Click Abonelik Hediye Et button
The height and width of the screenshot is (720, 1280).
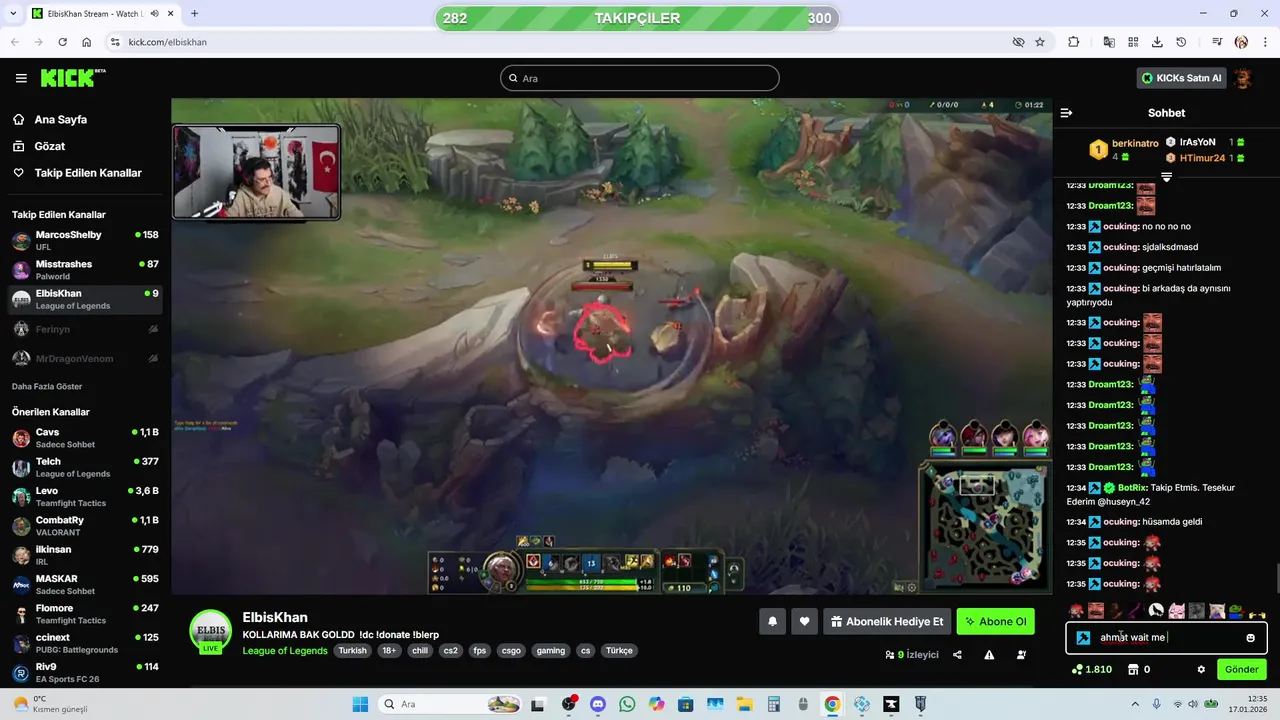tap(886, 621)
